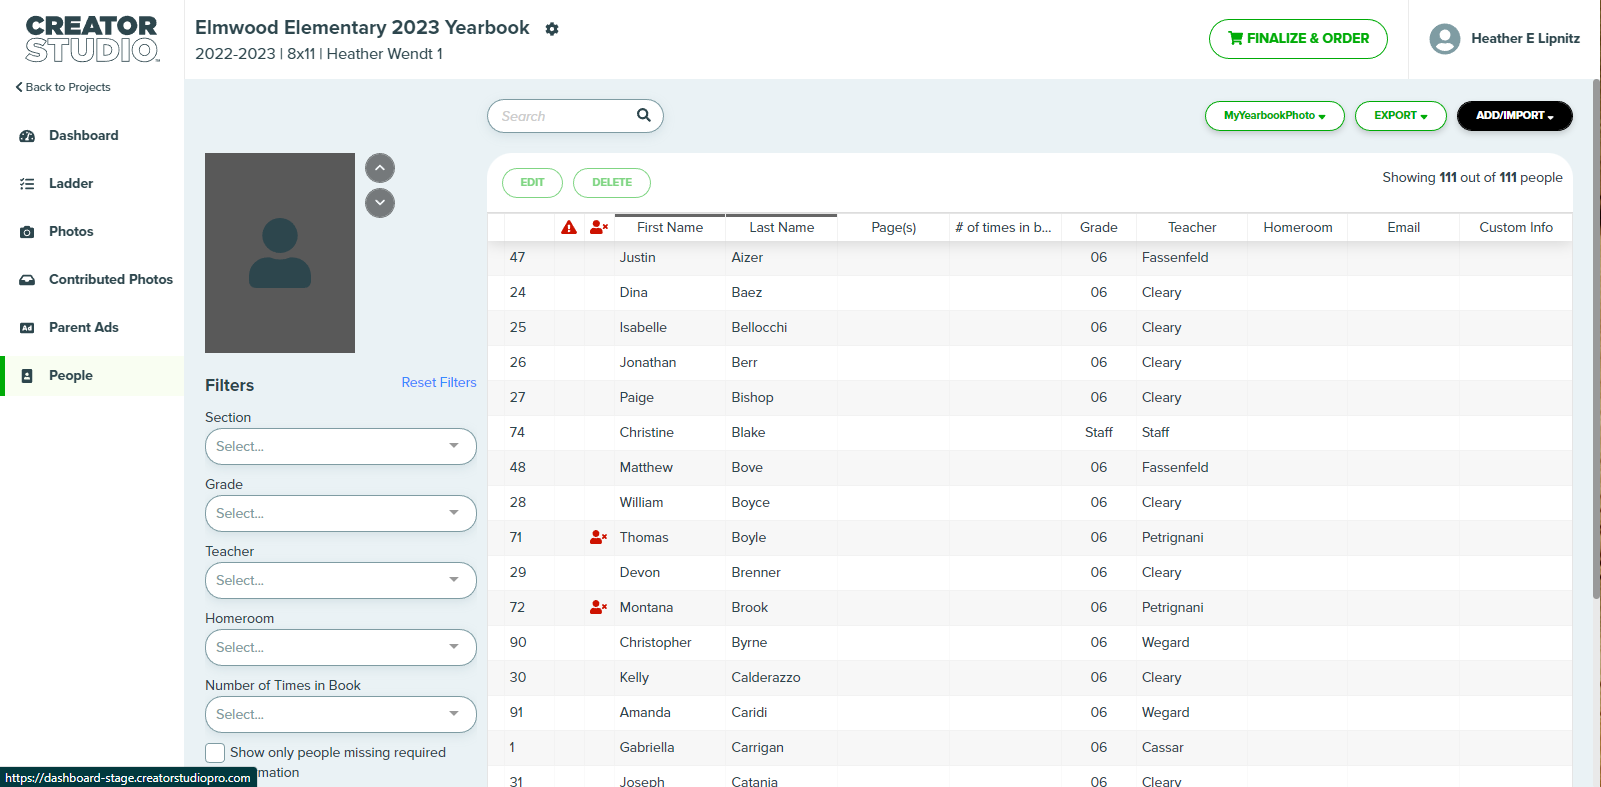Click the Creator Studio logo
1601x787 pixels.
tap(92, 39)
